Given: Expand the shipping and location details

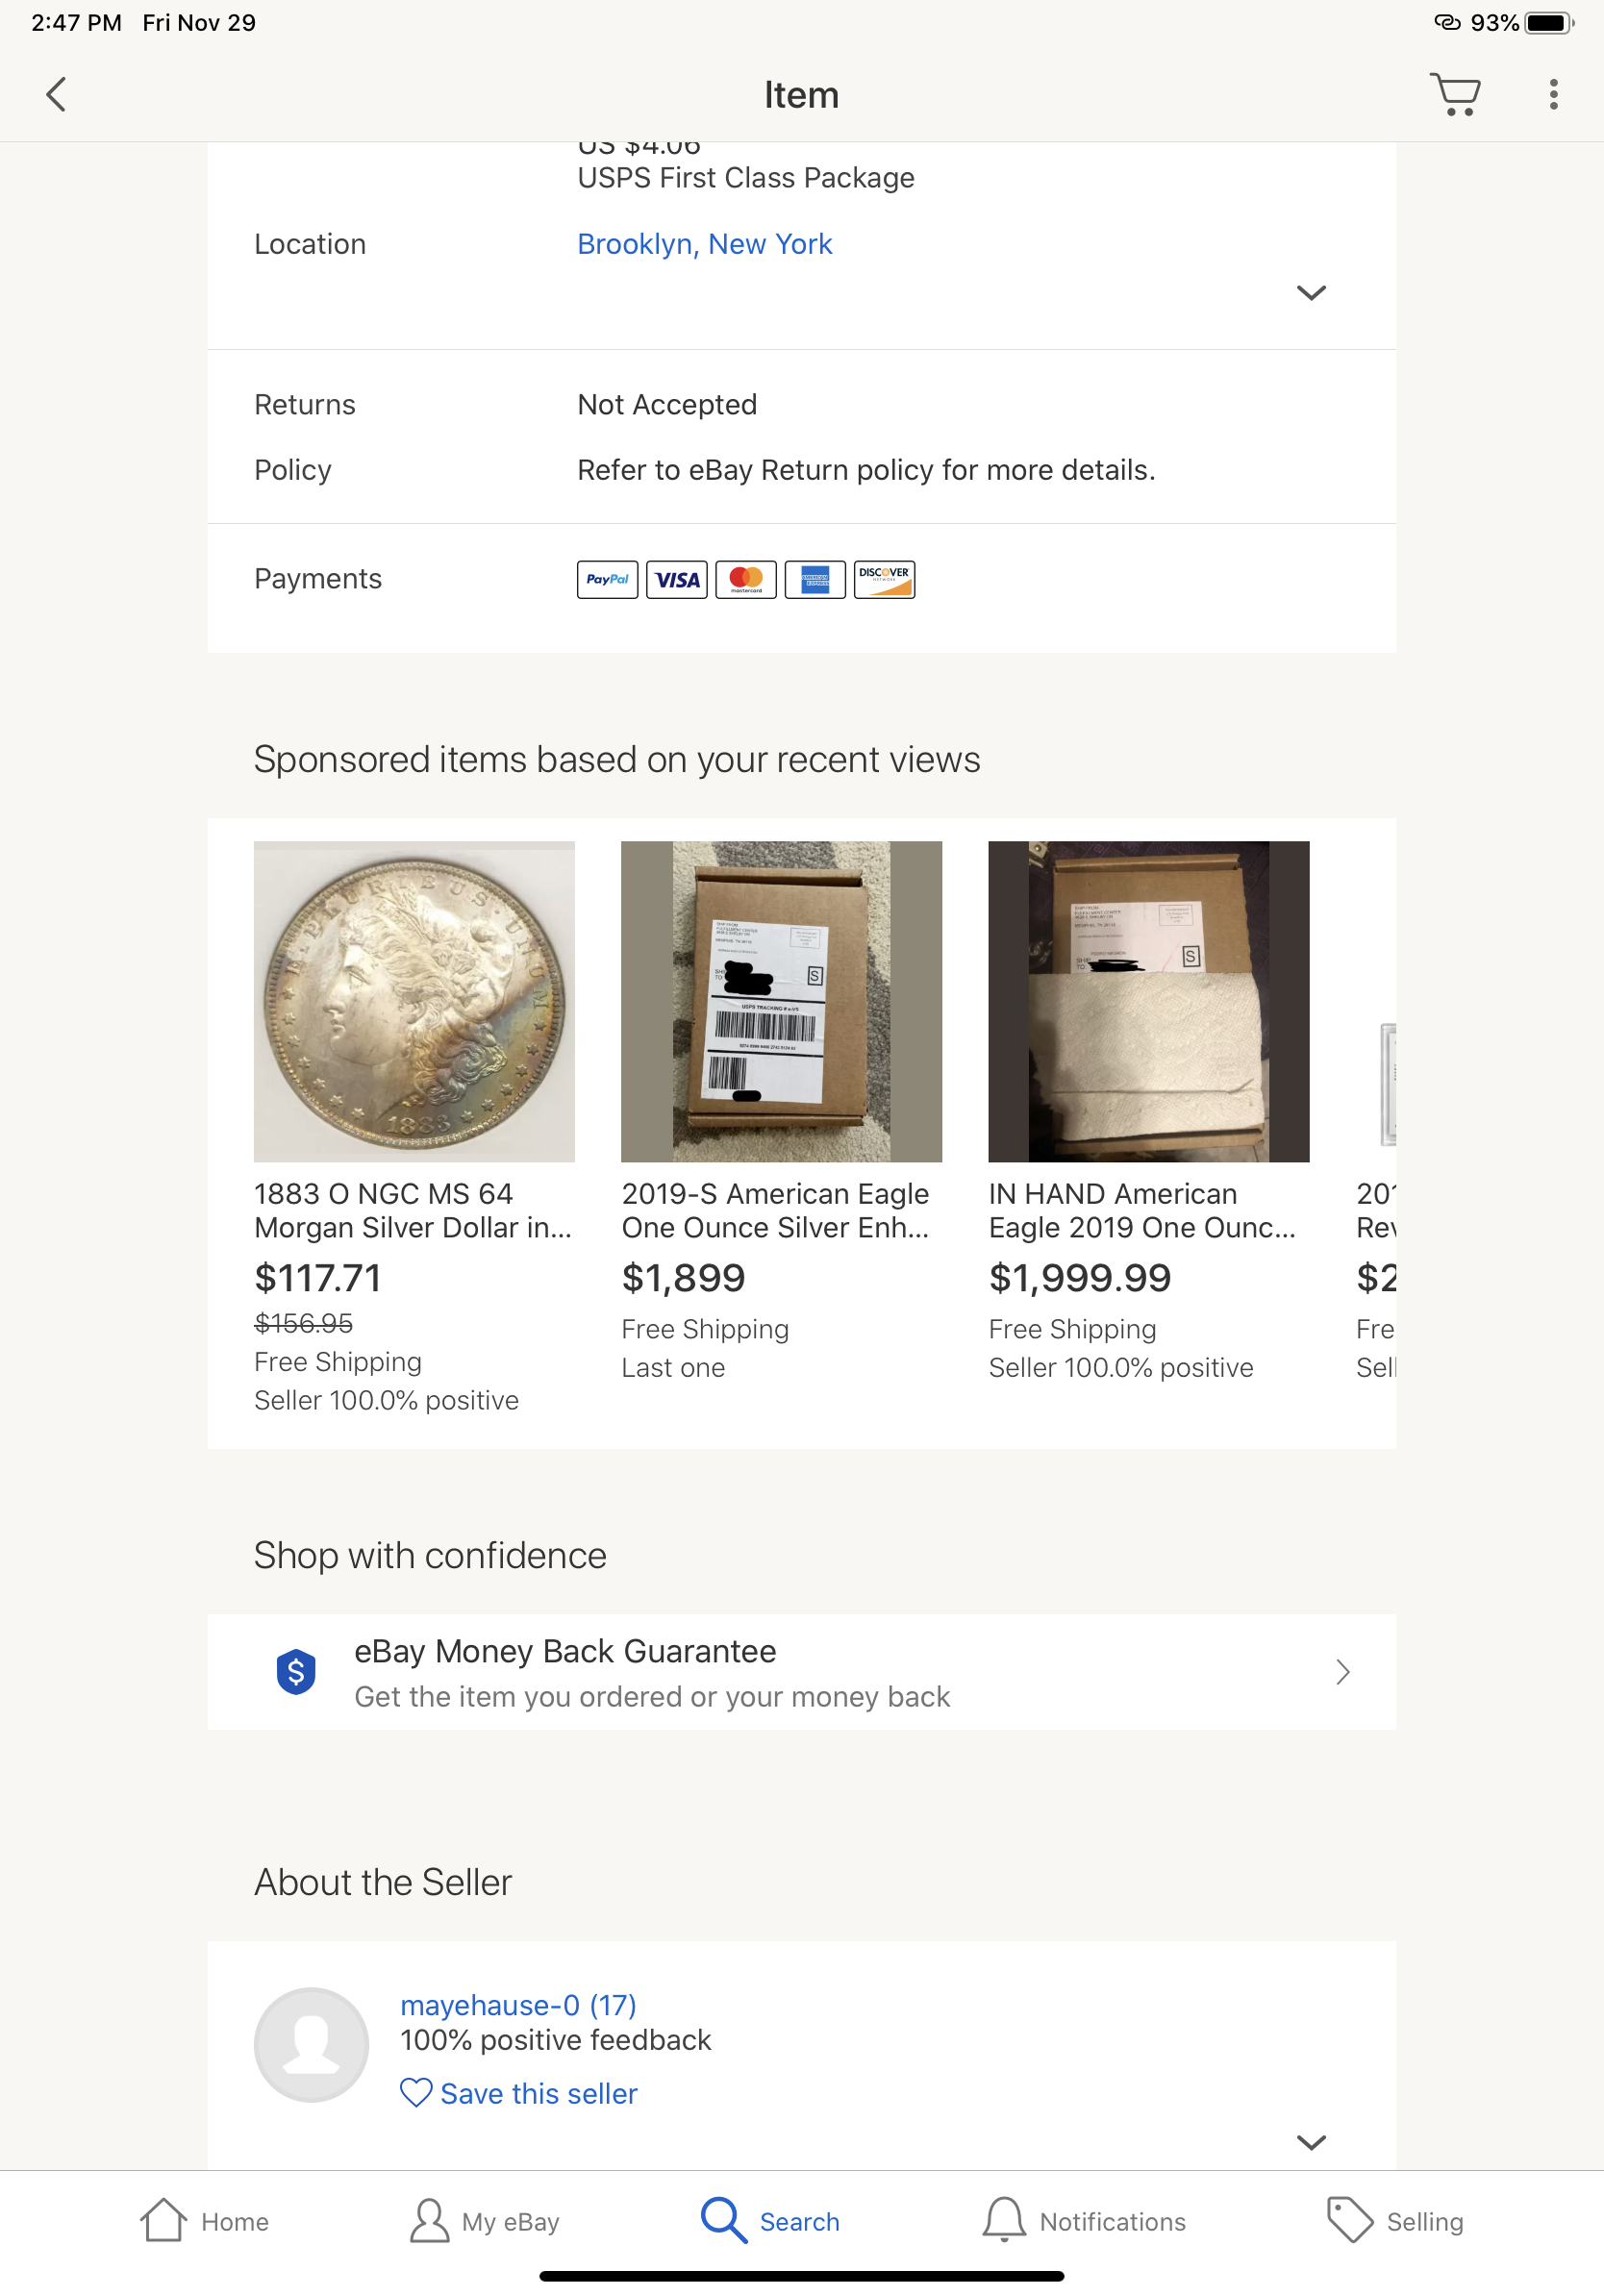Looking at the screenshot, I should pos(1311,293).
